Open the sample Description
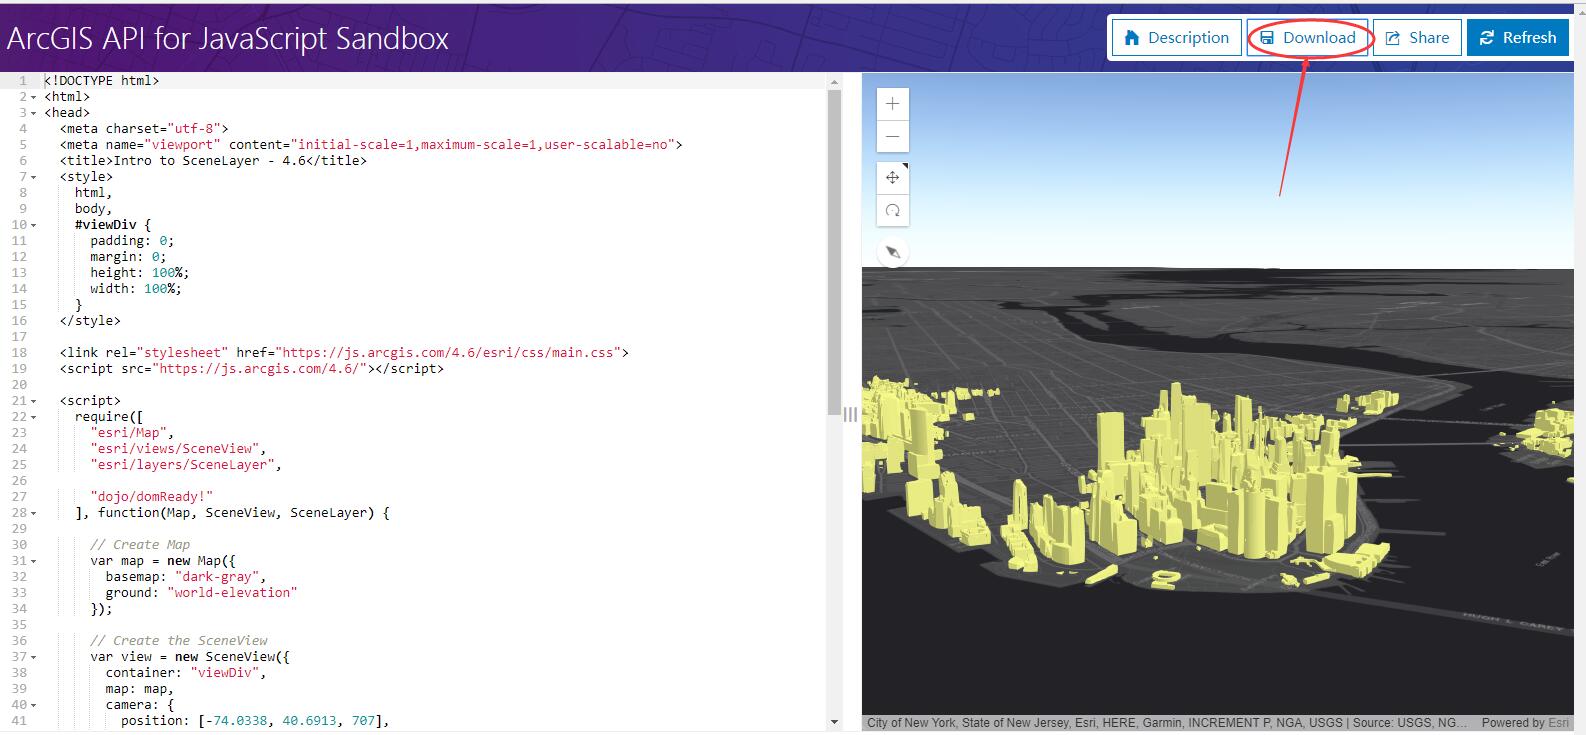Image resolution: width=1586 pixels, height=735 pixels. [1176, 38]
